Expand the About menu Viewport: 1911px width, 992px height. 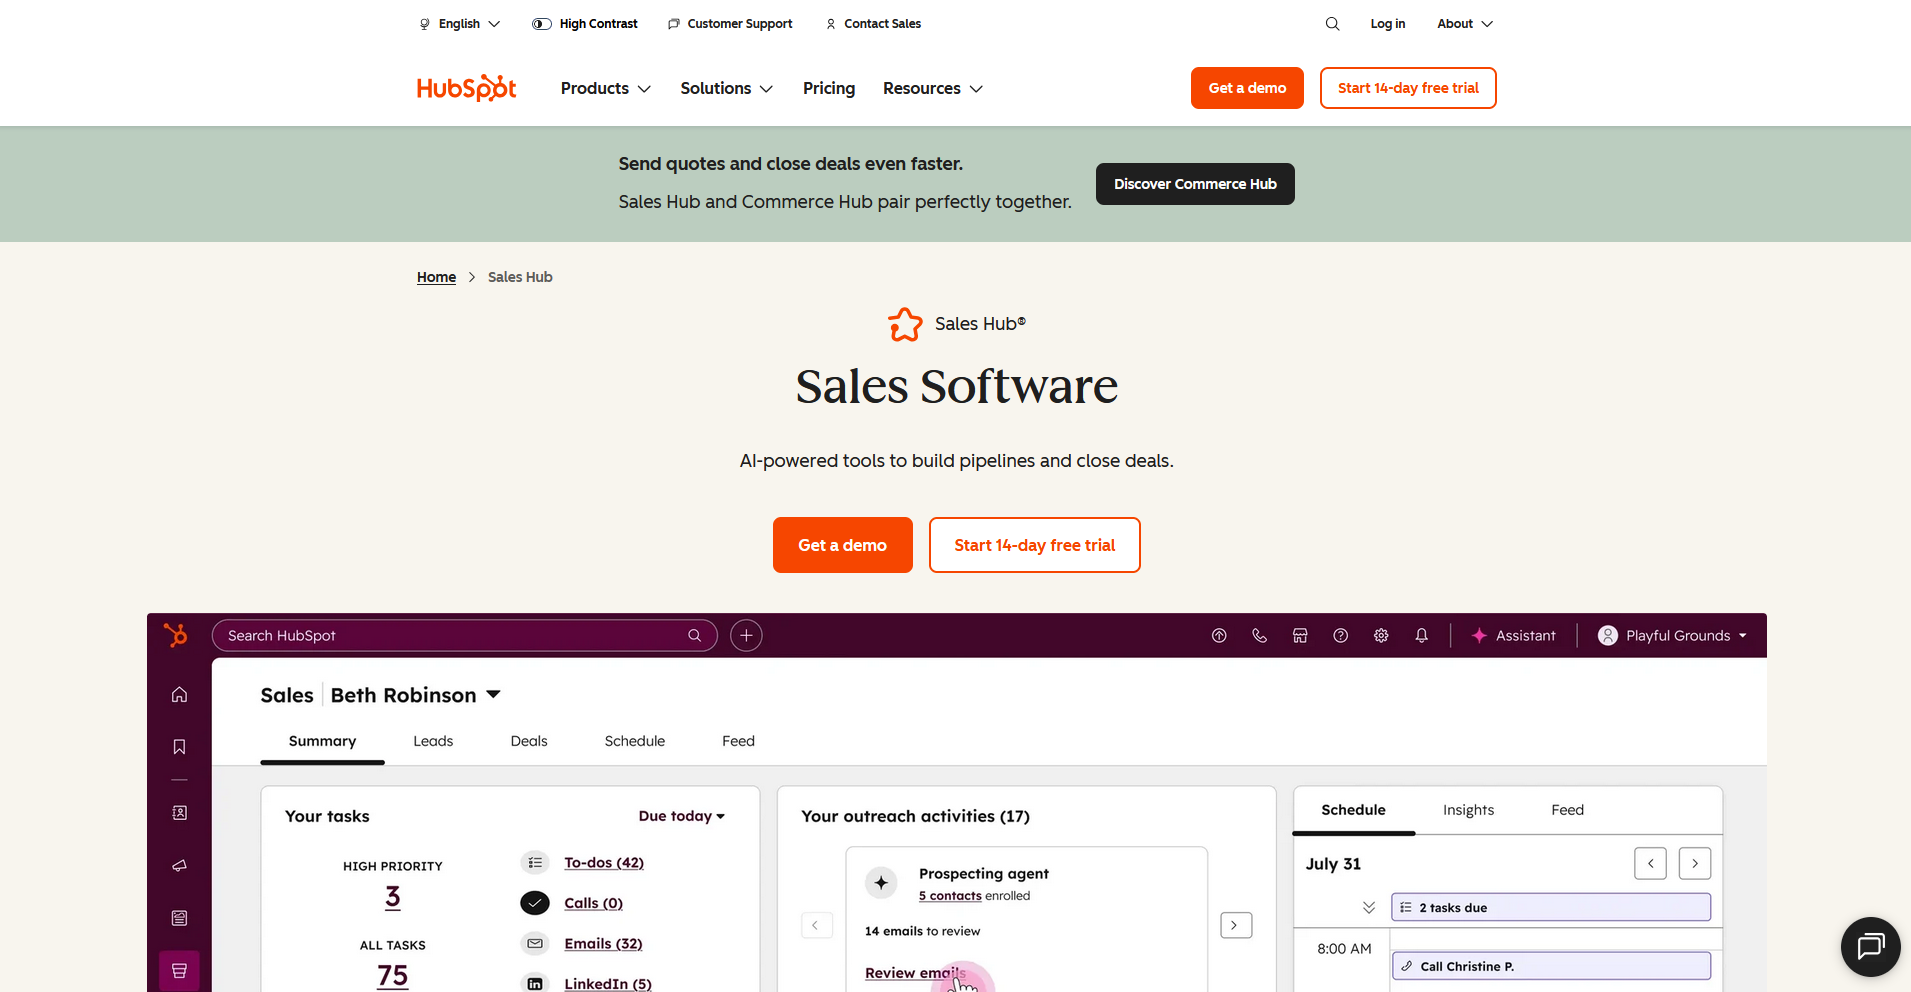pos(1465,24)
